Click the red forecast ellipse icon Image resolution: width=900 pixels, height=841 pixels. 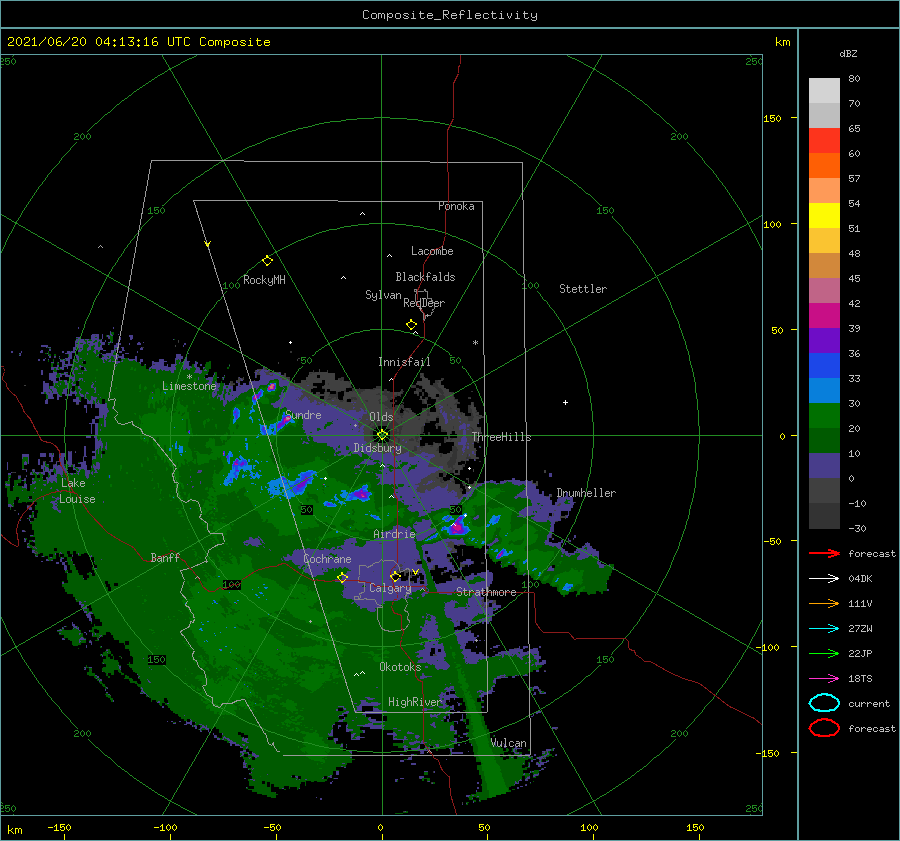click(824, 728)
